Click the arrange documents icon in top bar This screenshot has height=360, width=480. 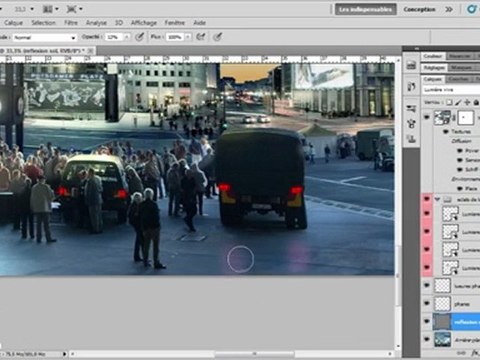point(48,9)
